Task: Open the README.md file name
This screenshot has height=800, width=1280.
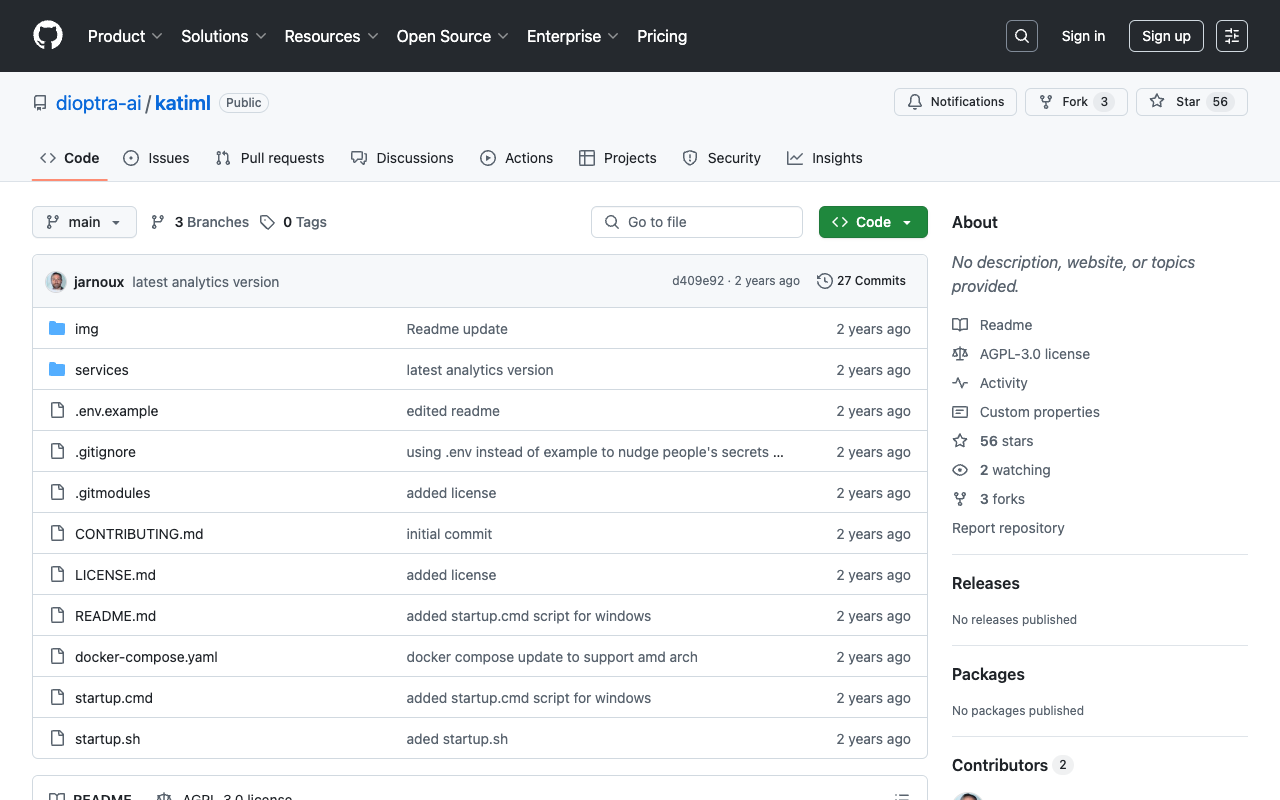Action: pos(115,616)
